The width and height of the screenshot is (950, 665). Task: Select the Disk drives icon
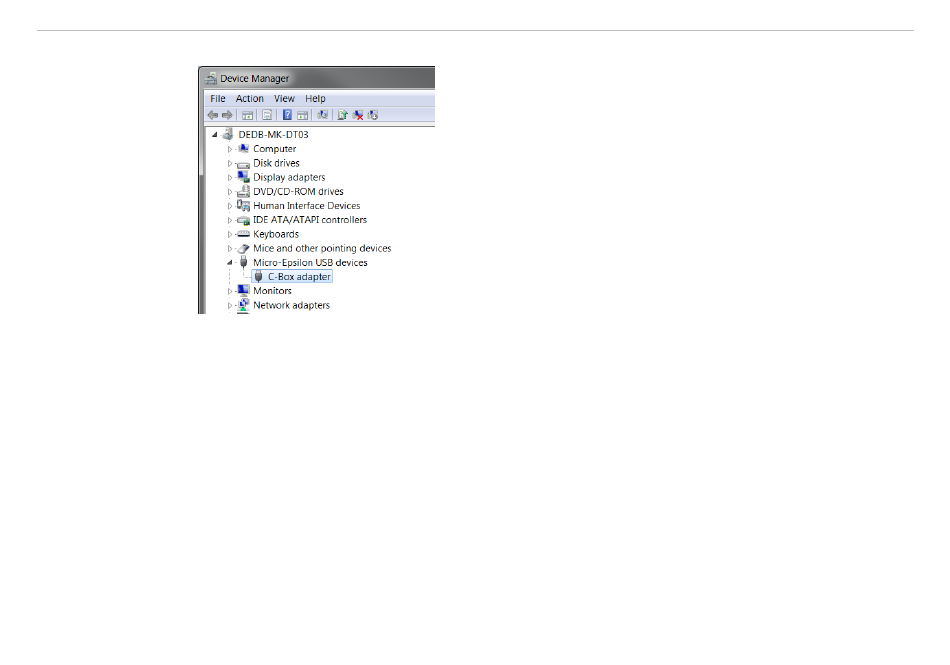pyautogui.click(x=244, y=164)
